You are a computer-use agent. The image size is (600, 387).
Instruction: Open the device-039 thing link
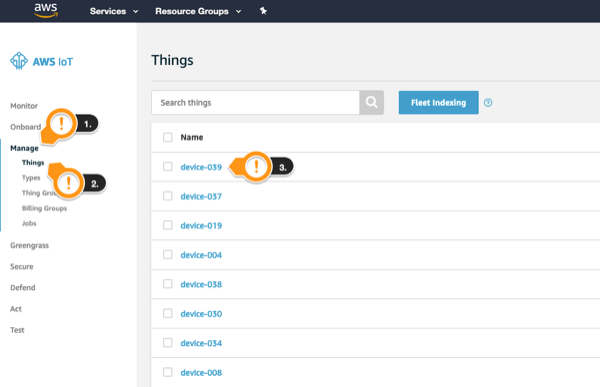coord(201,167)
